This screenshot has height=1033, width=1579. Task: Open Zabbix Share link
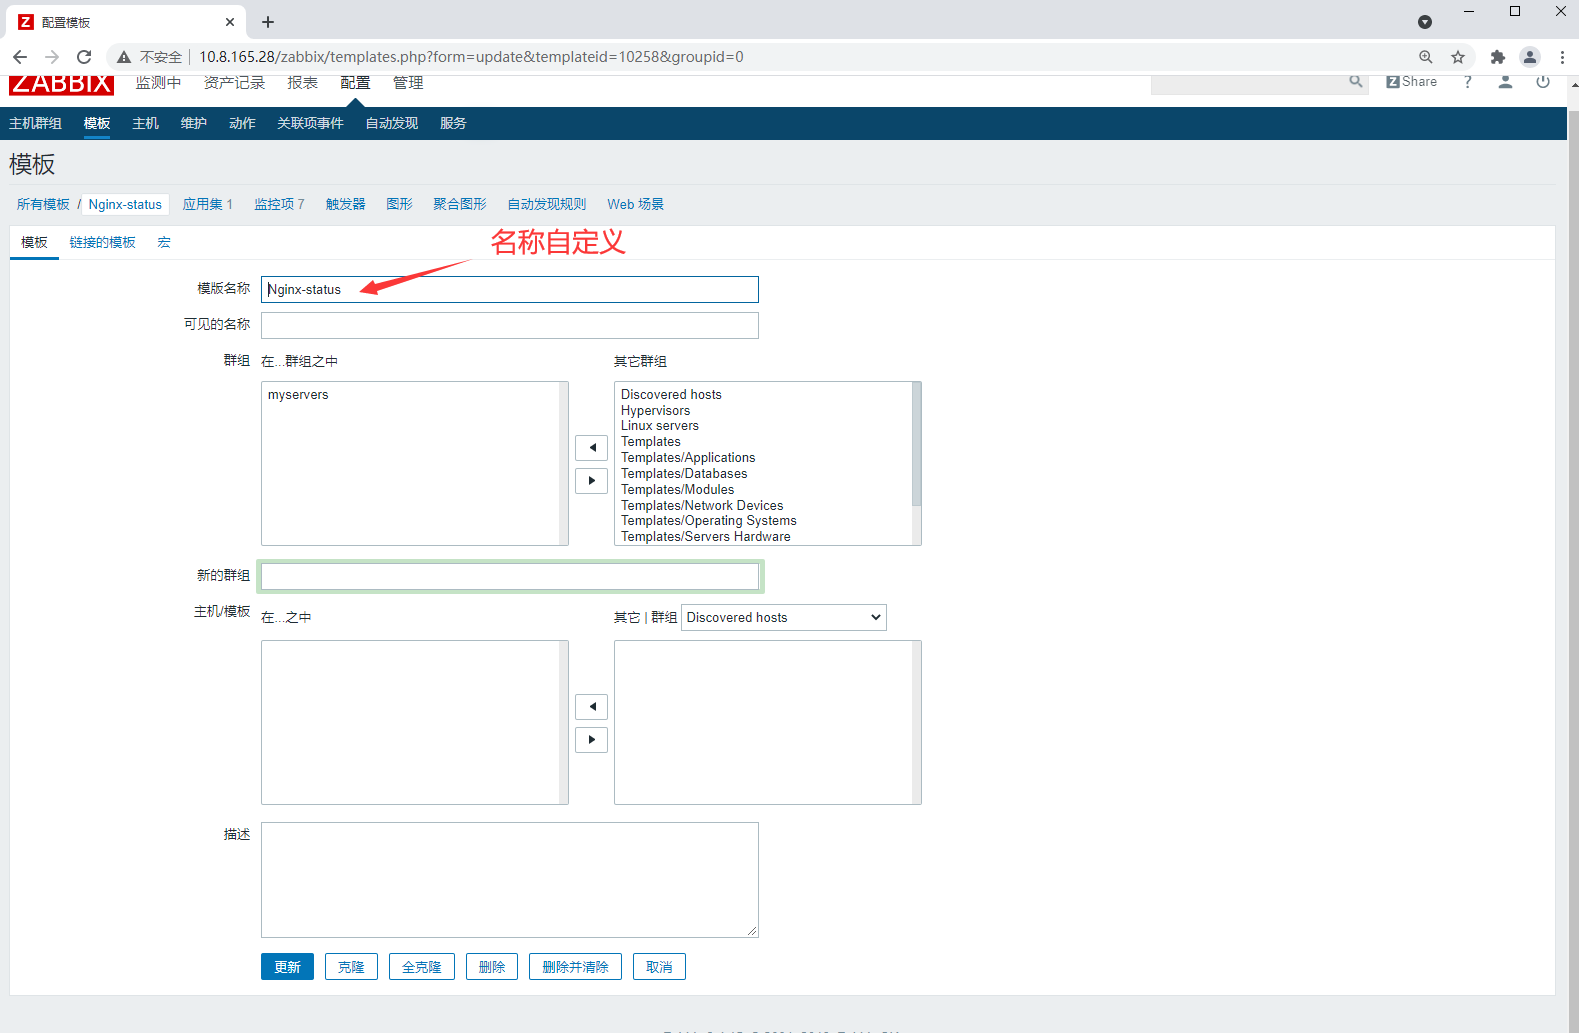coord(1412,82)
